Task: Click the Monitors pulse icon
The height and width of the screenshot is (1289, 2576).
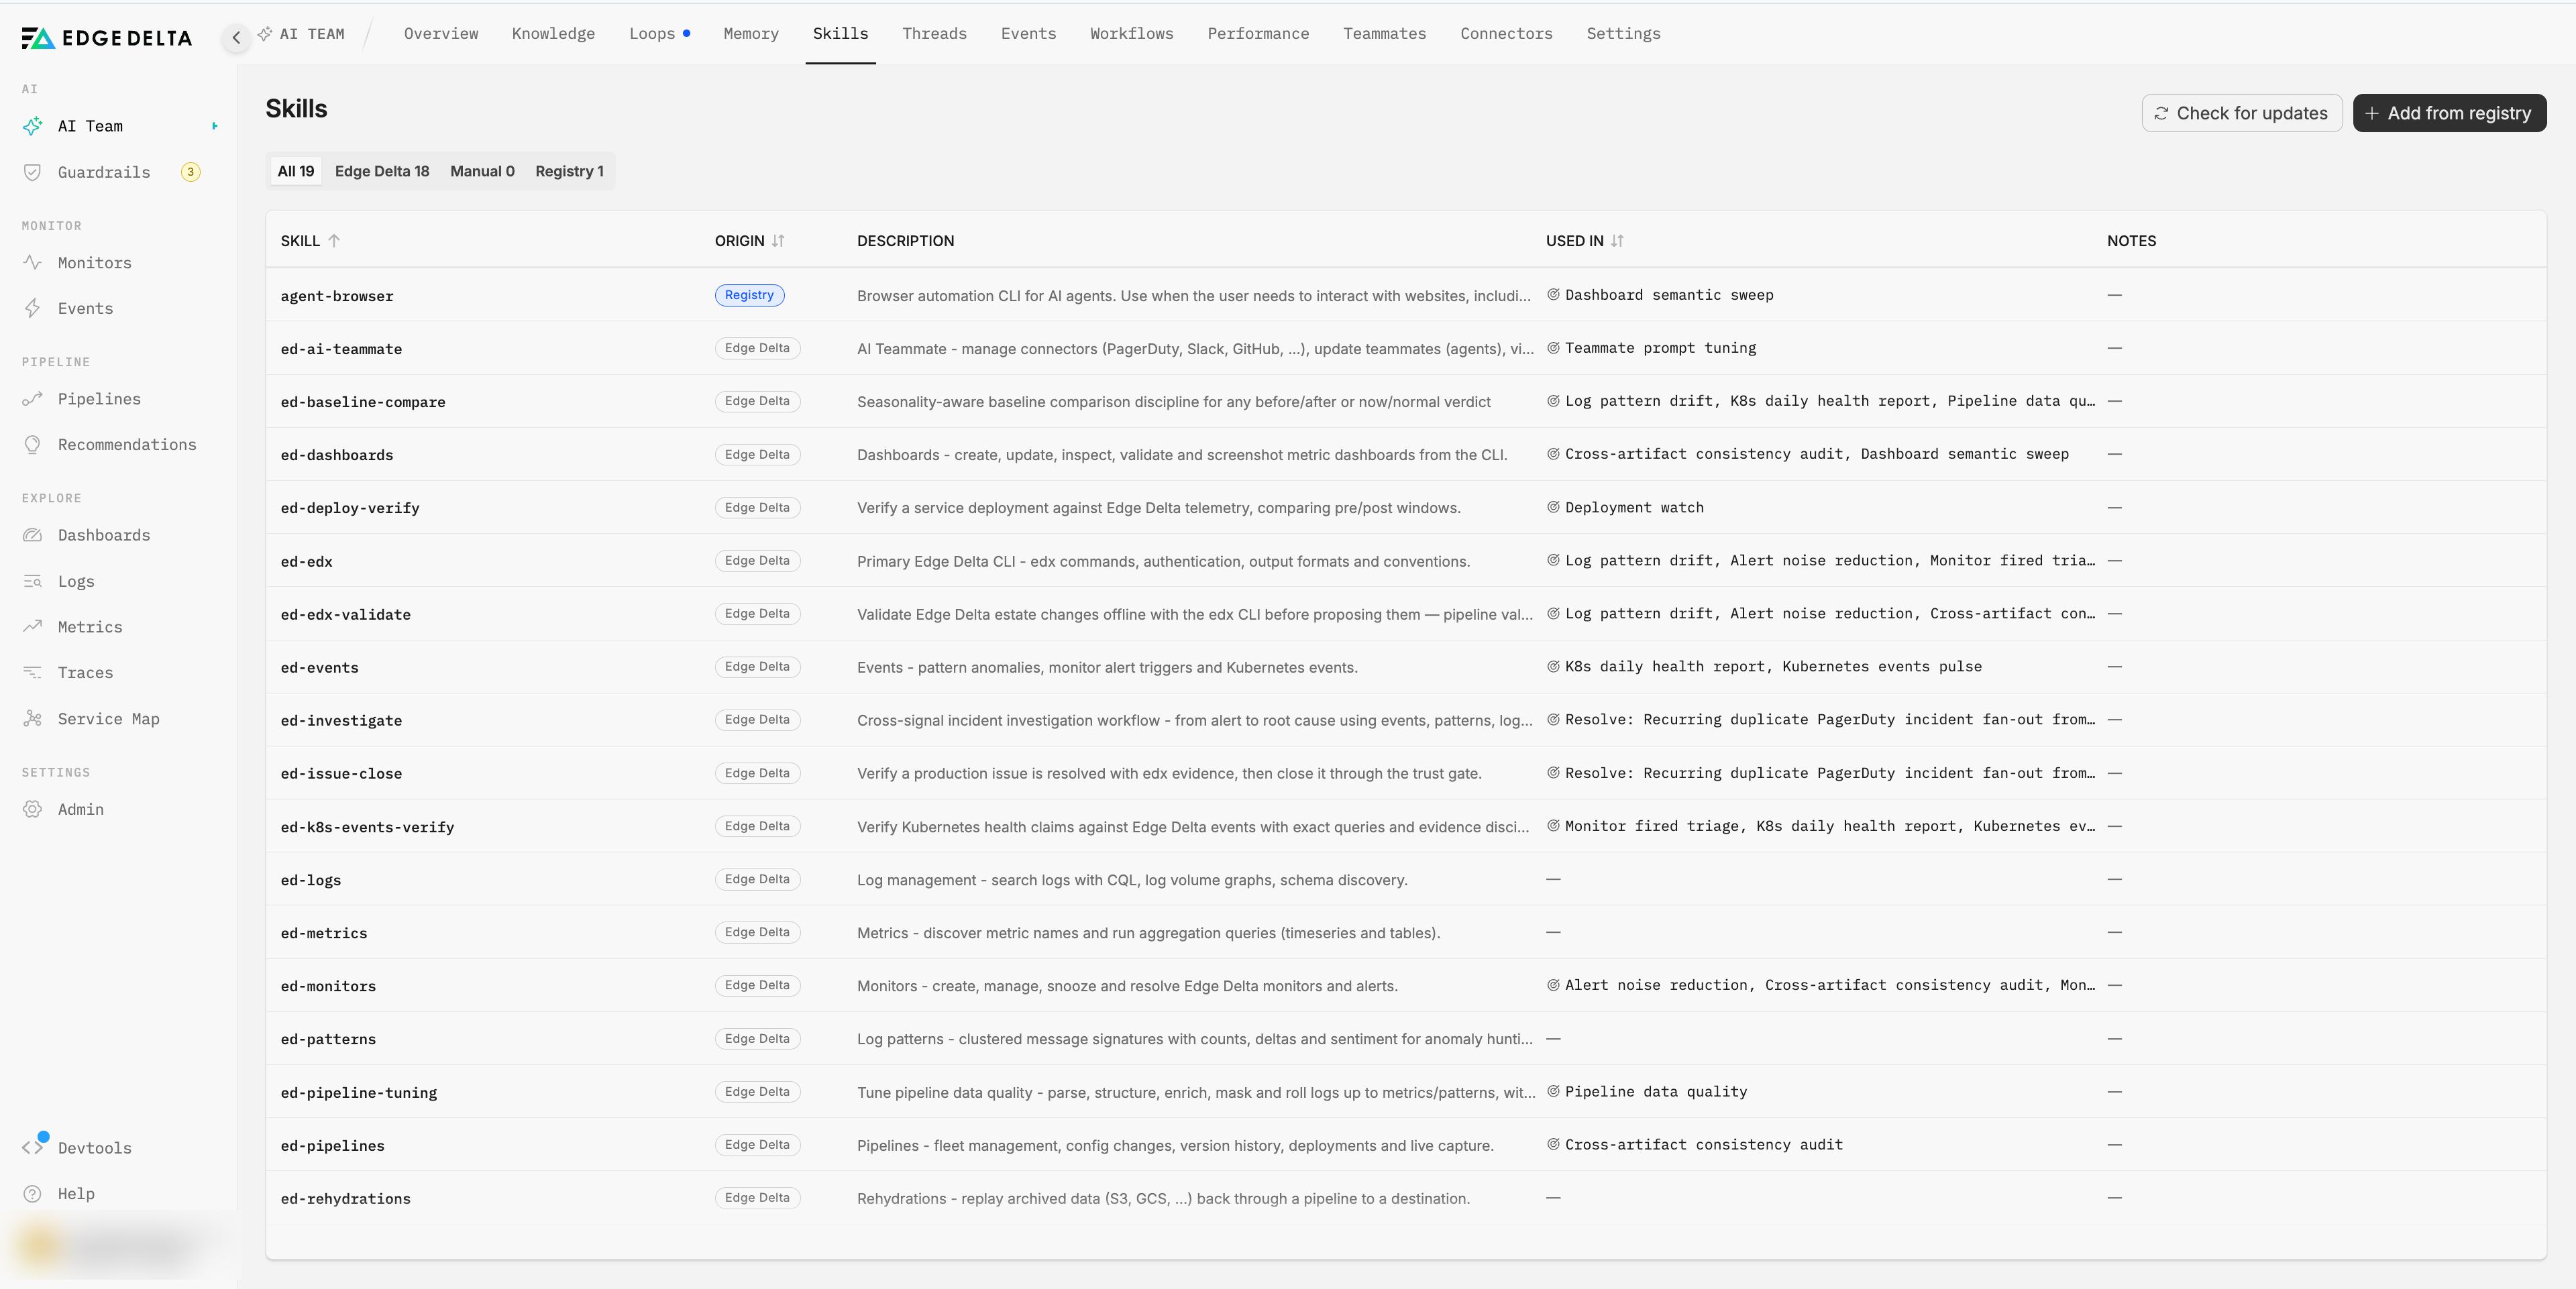Action: tap(33, 263)
